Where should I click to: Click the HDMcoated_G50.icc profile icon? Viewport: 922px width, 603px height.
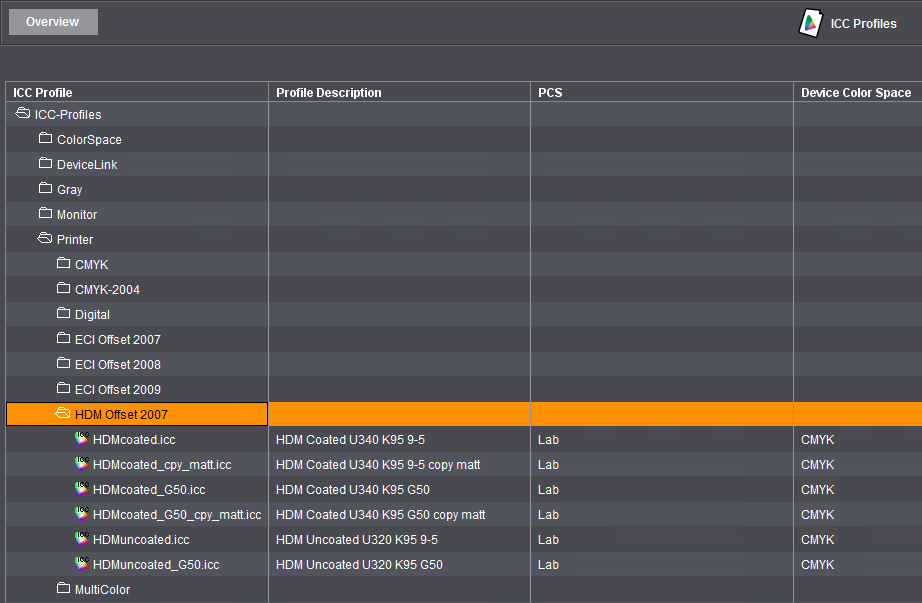click(x=82, y=488)
